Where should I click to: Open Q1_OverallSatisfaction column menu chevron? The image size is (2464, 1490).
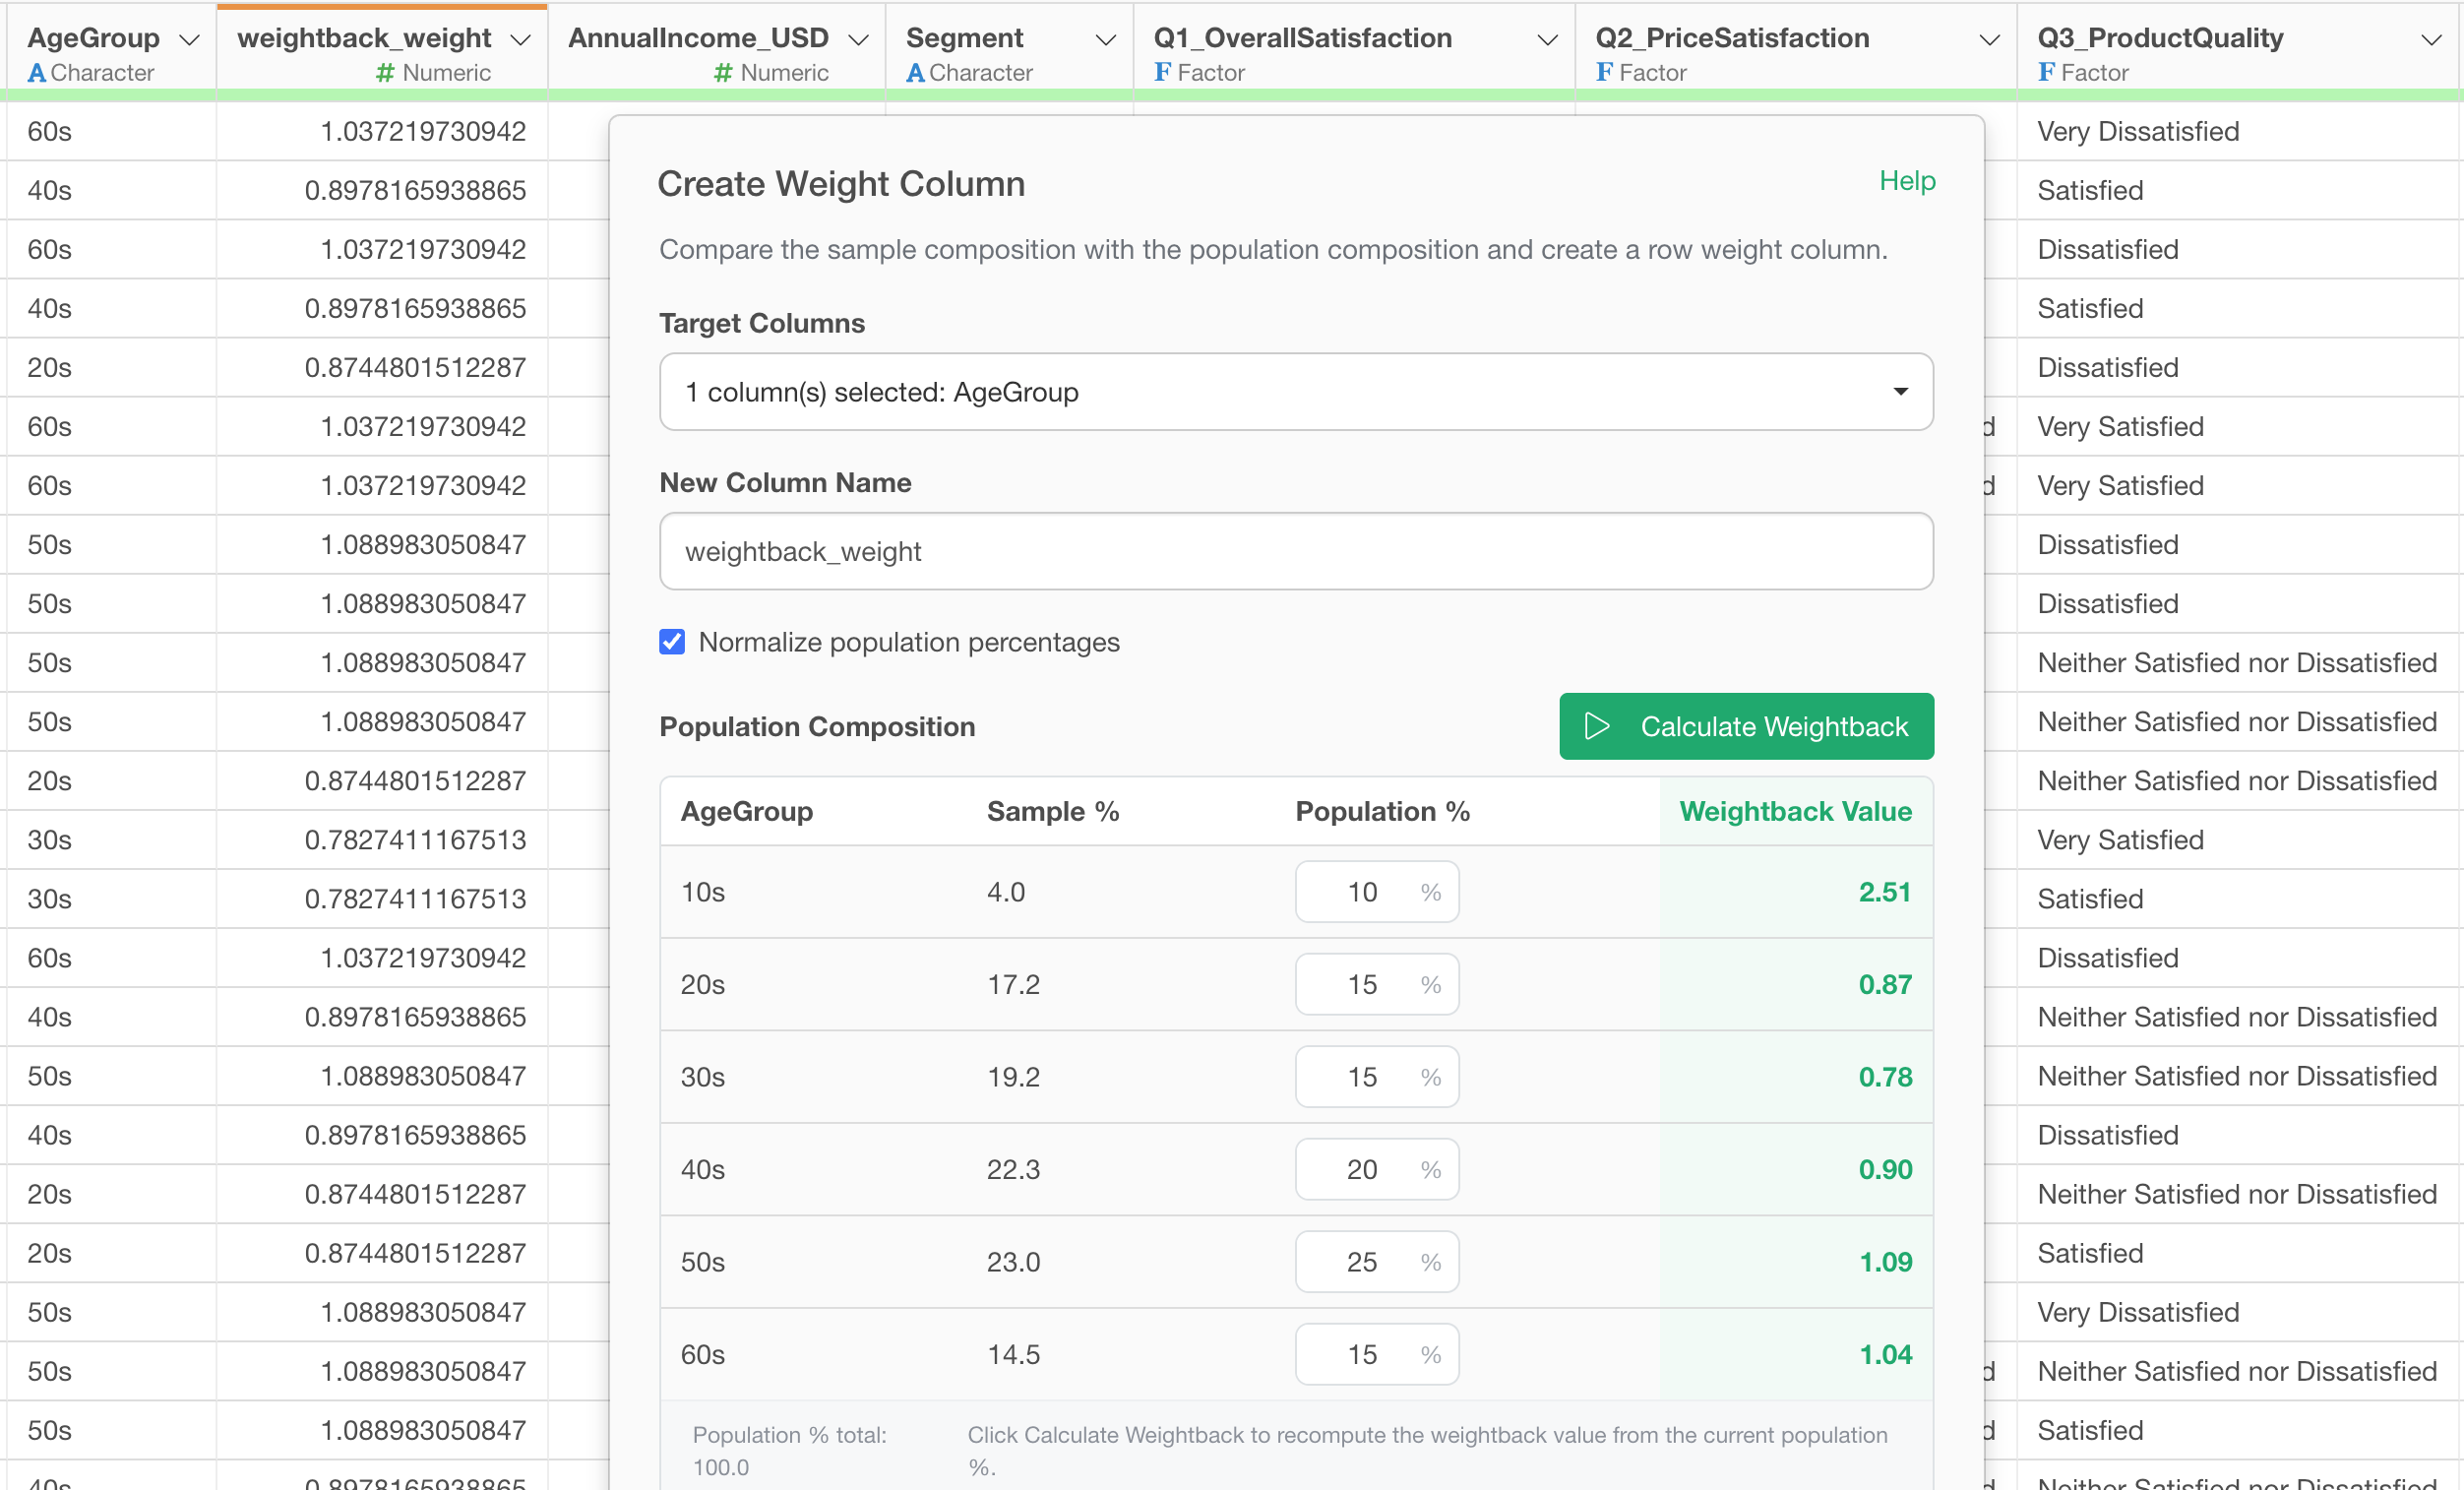(1547, 40)
